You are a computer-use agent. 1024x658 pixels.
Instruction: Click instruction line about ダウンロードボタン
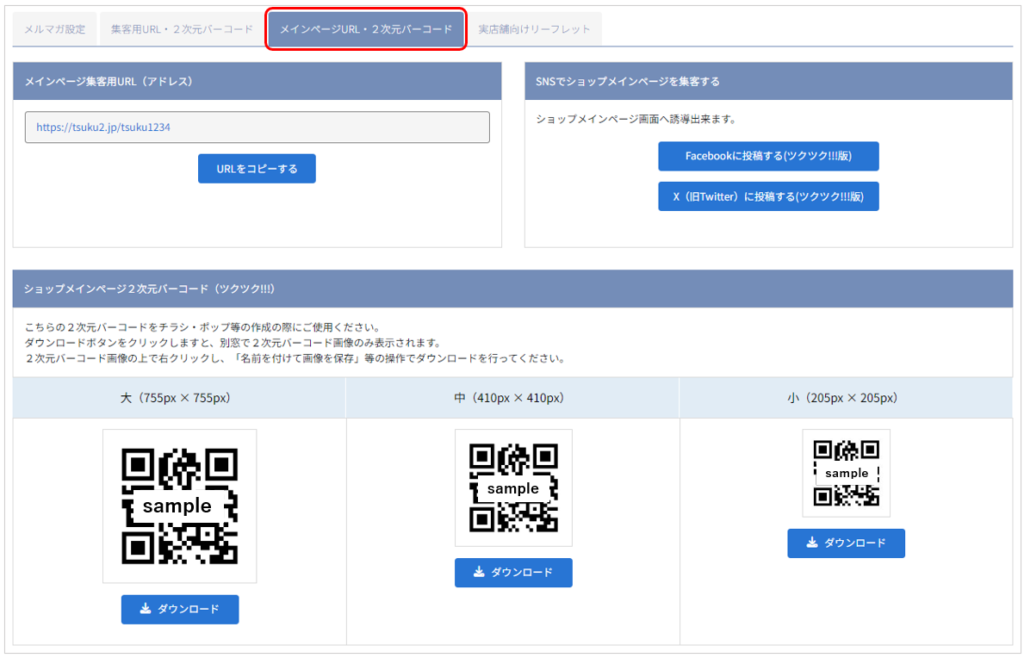(x=233, y=343)
